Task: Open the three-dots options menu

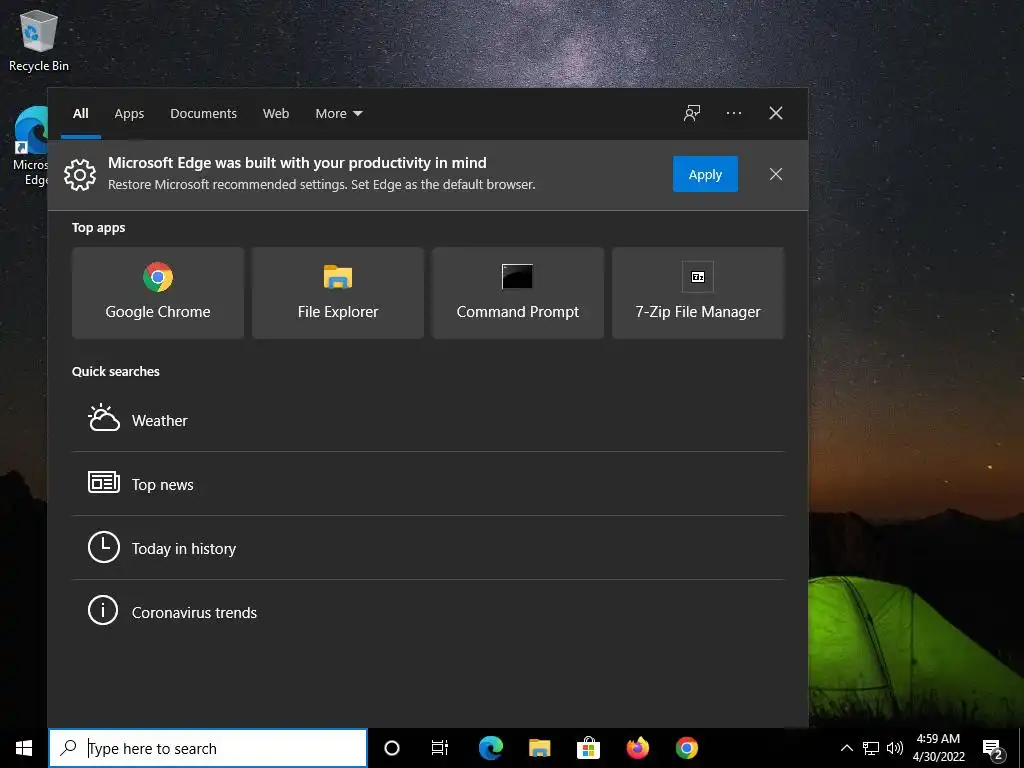Action: coord(733,113)
